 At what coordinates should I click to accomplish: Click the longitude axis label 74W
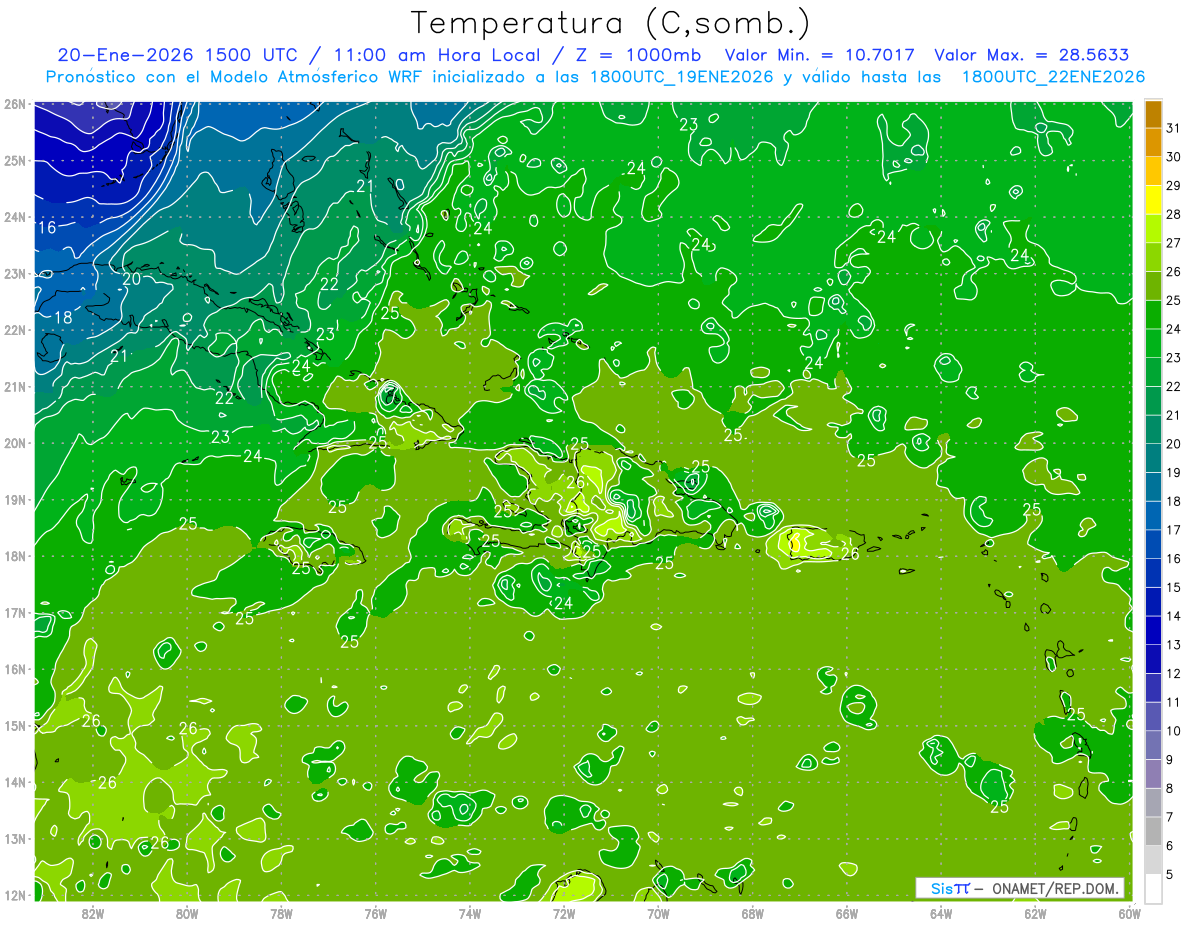click(469, 913)
